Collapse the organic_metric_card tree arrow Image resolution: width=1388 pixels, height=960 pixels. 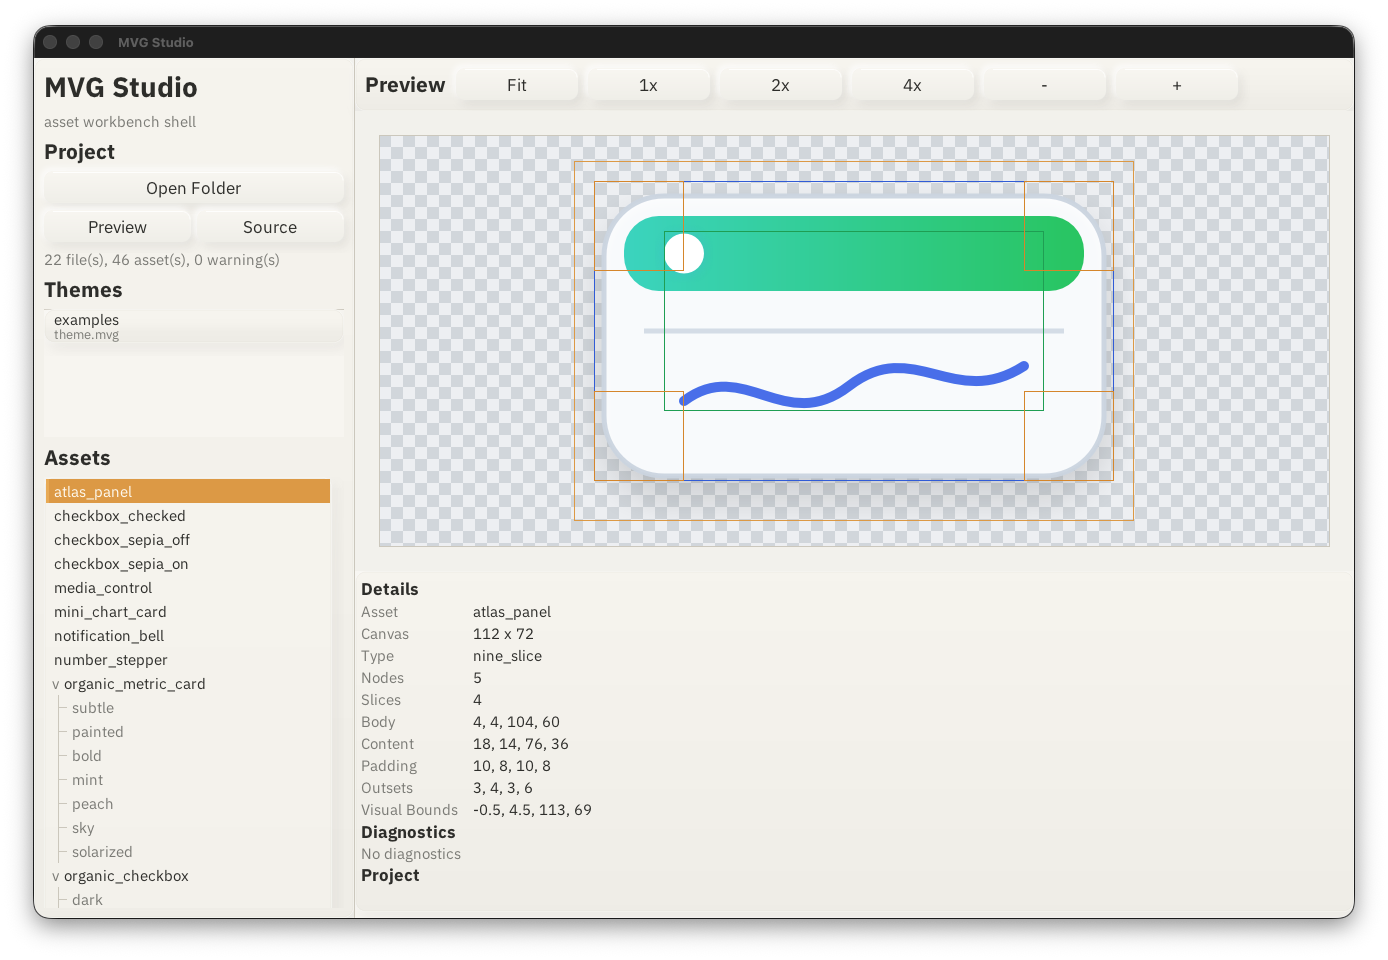[x=56, y=684]
